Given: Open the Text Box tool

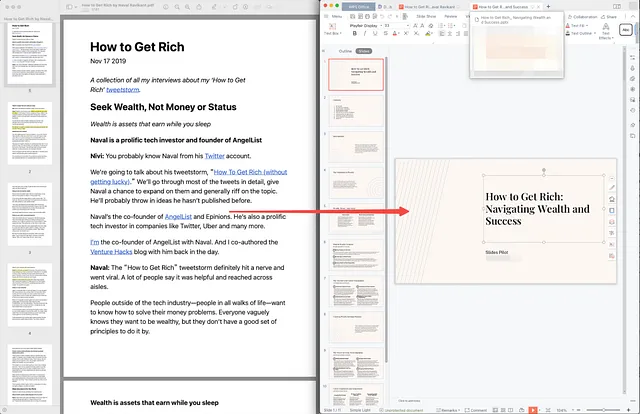Looking at the screenshot, I should pyautogui.click(x=332, y=29).
